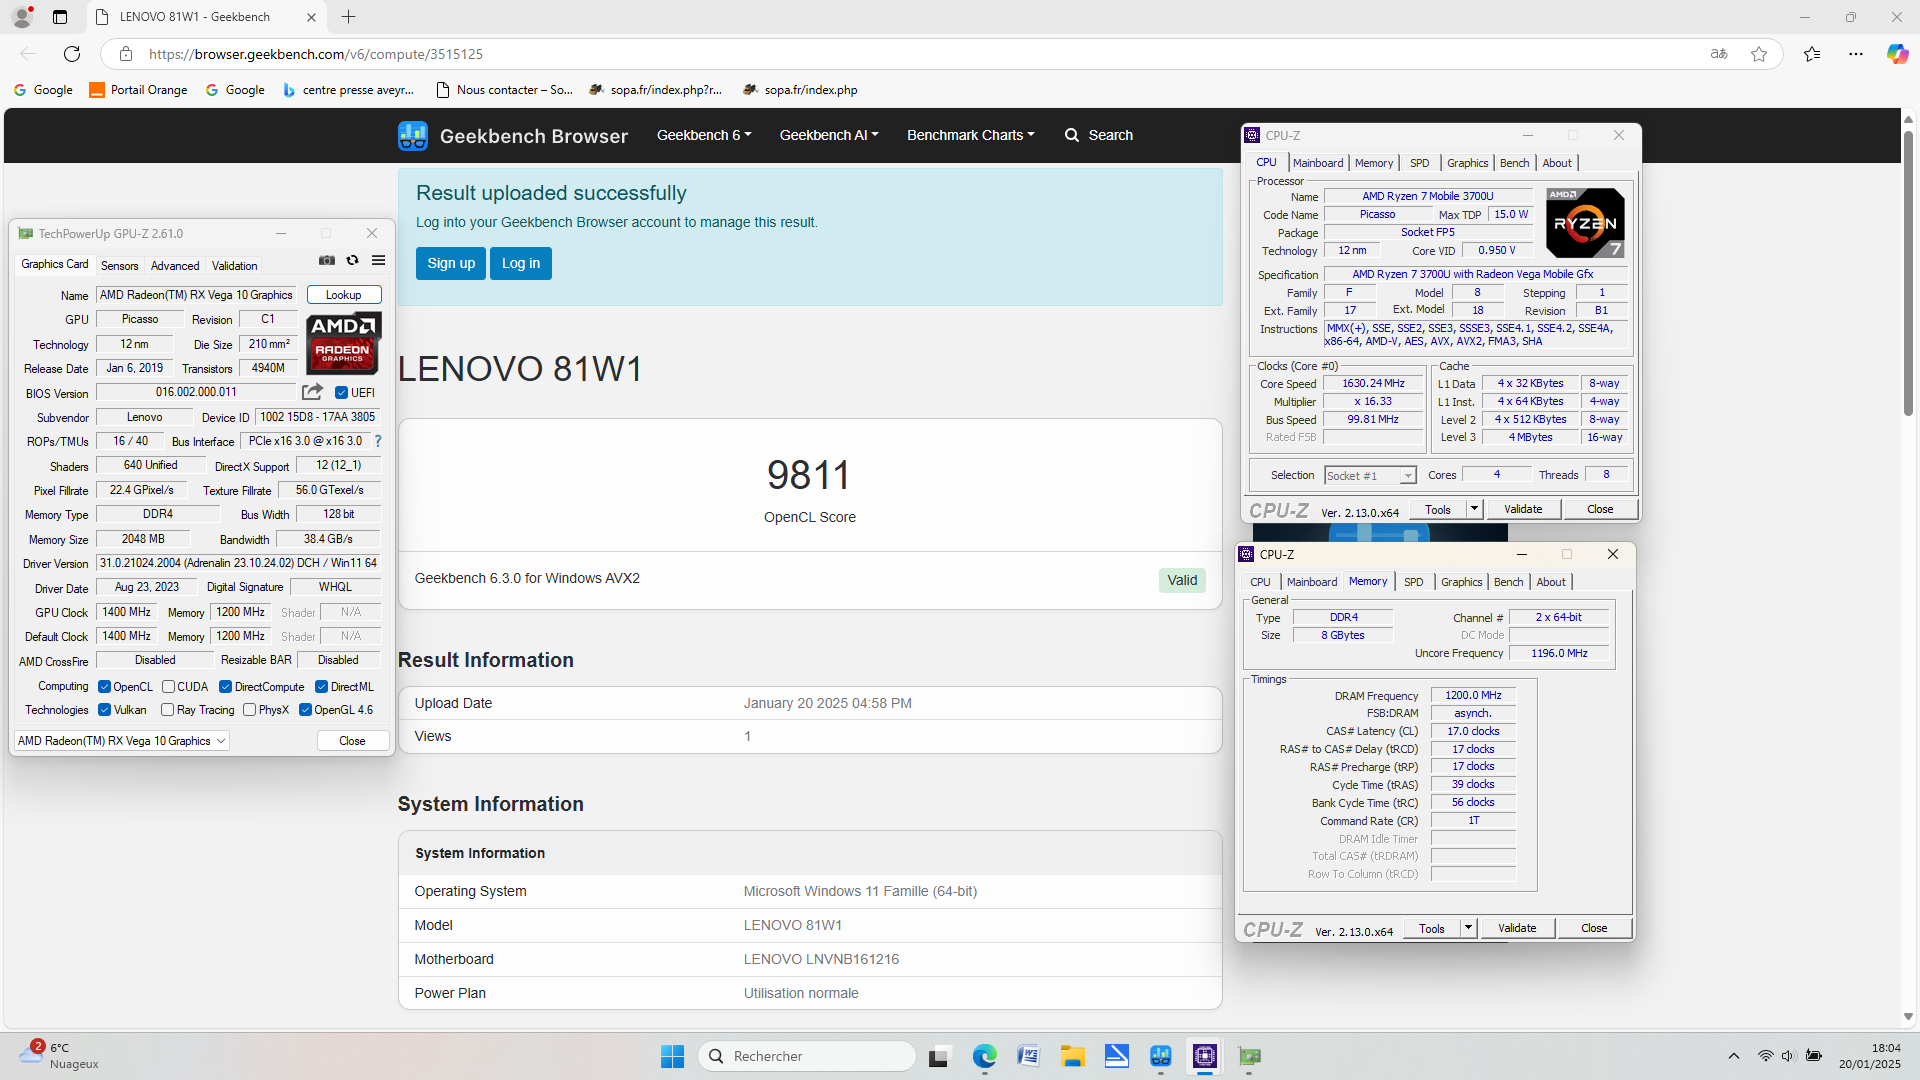The height and width of the screenshot is (1080, 1920).
Task: Expand the Geekbench AI dropdown menu
Action: [x=829, y=135]
